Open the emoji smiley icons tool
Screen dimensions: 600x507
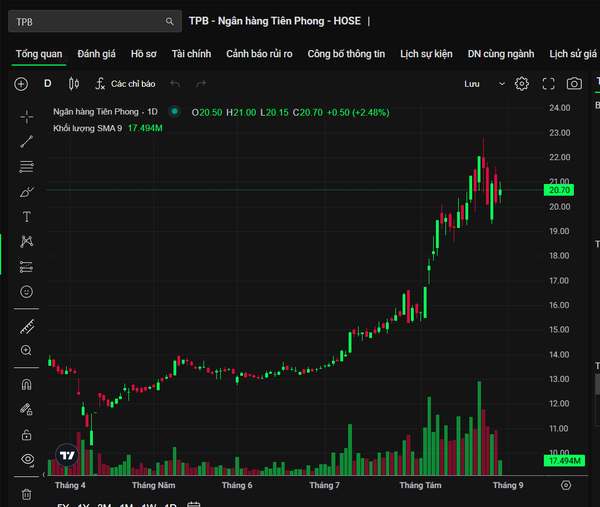(26, 292)
